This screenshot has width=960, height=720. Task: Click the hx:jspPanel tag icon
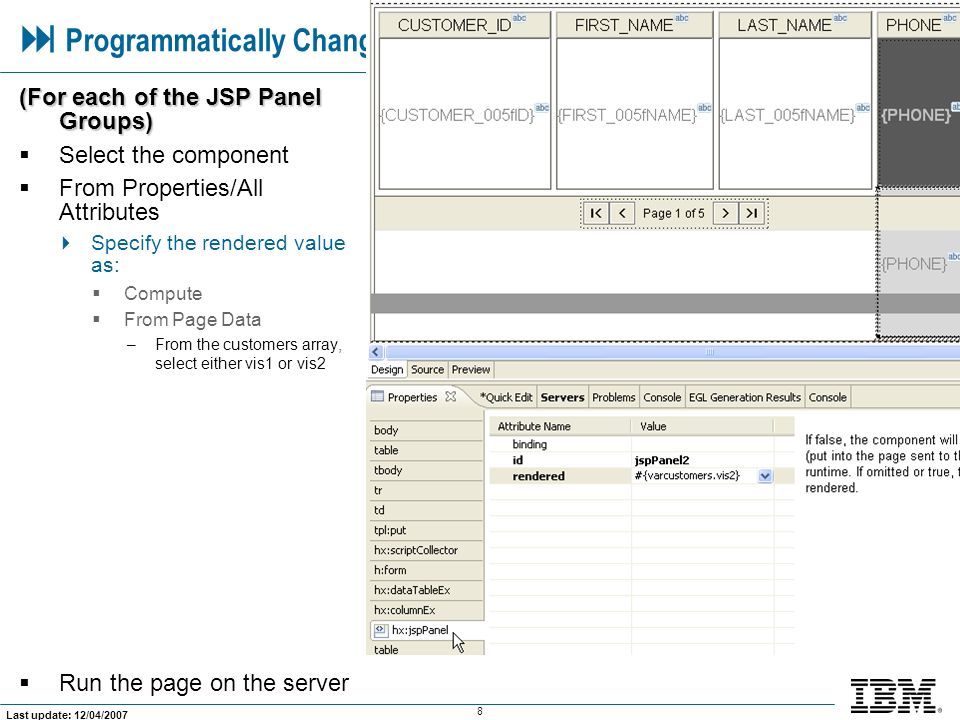(x=380, y=629)
